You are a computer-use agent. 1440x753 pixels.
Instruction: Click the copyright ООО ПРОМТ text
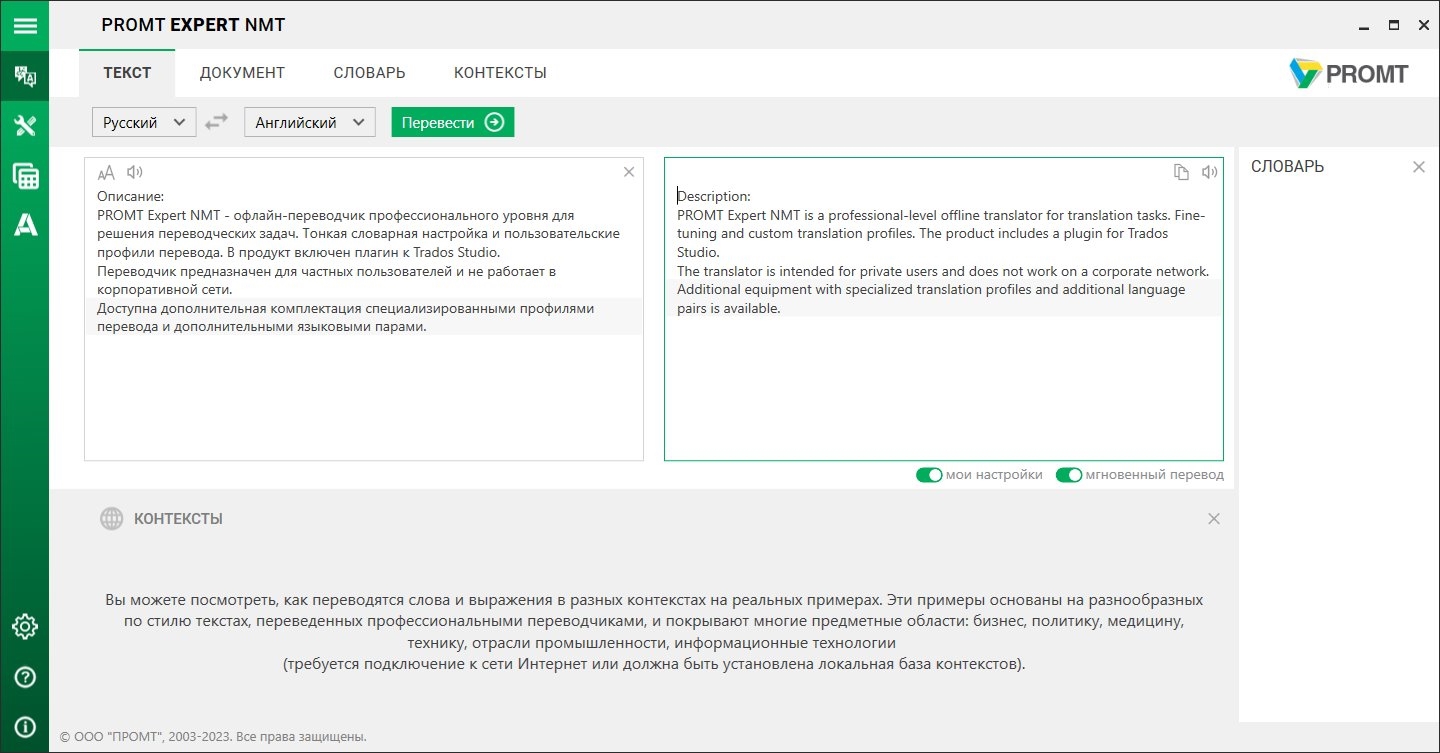pyautogui.click(x=213, y=737)
